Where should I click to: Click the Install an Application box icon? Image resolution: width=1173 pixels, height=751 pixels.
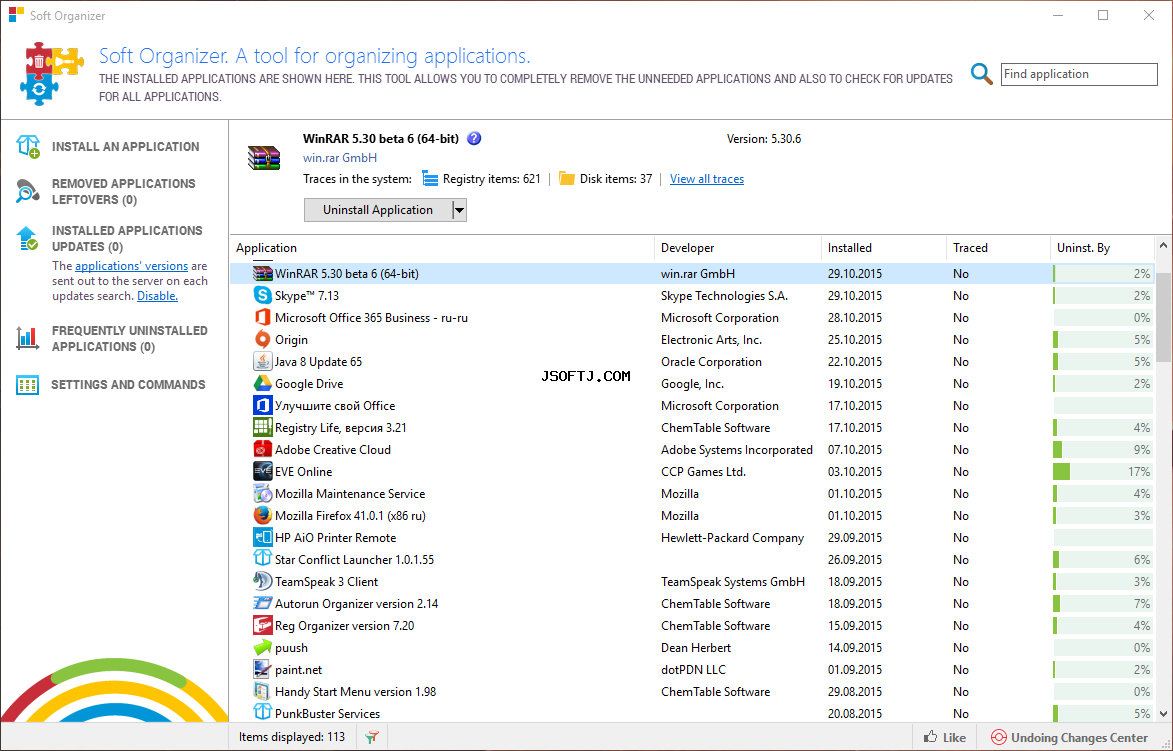click(28, 147)
